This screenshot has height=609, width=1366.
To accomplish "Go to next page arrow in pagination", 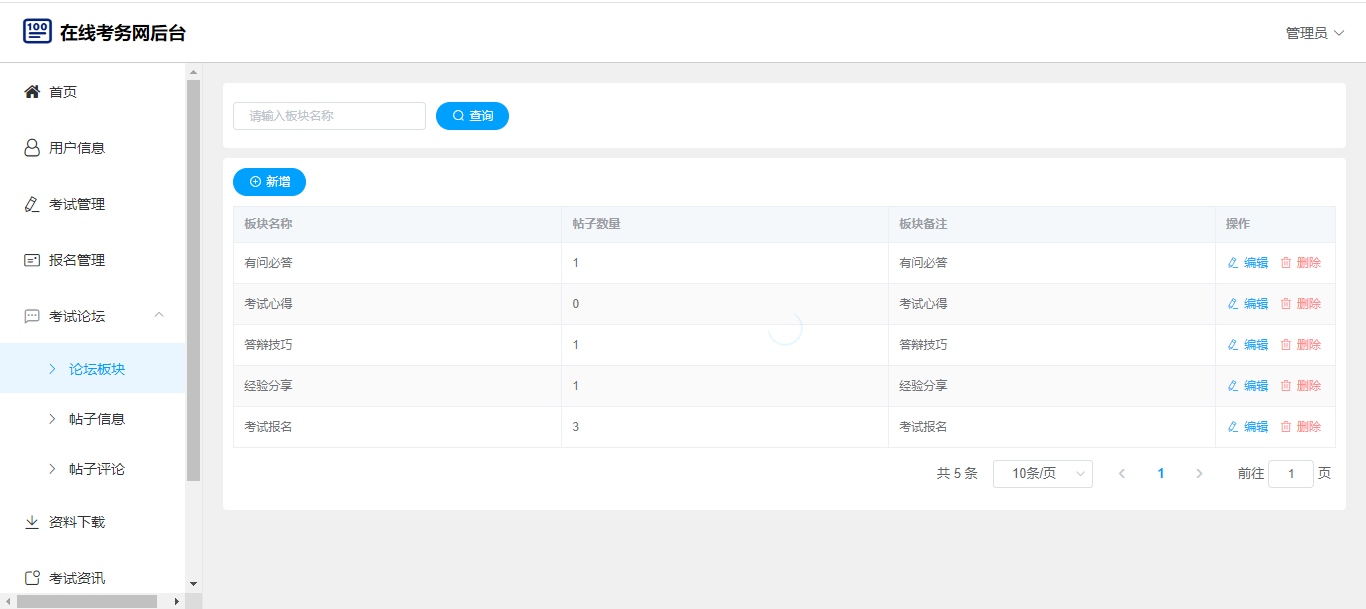I will (1199, 474).
